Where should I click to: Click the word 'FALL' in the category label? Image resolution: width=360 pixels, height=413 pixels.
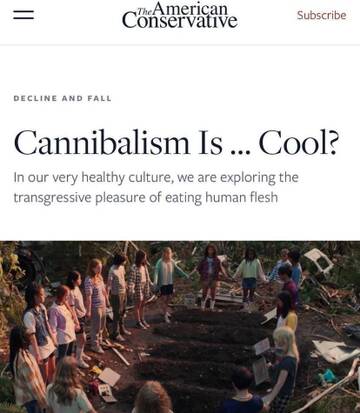pos(100,99)
